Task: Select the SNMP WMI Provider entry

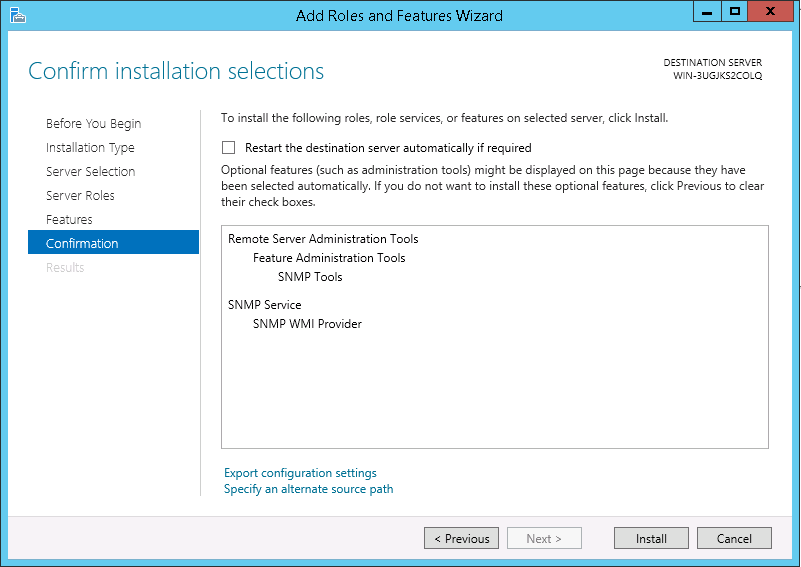Action: [307, 324]
